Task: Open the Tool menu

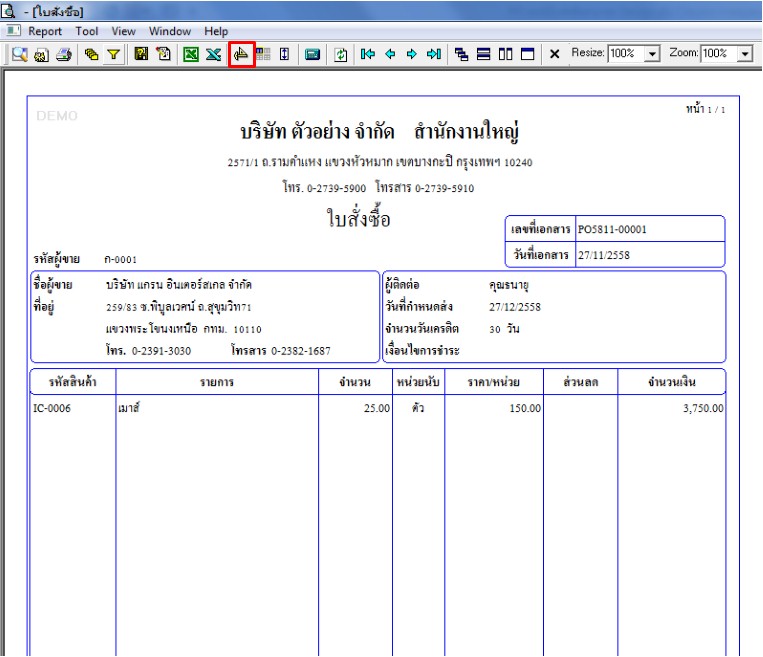Action: pos(87,32)
